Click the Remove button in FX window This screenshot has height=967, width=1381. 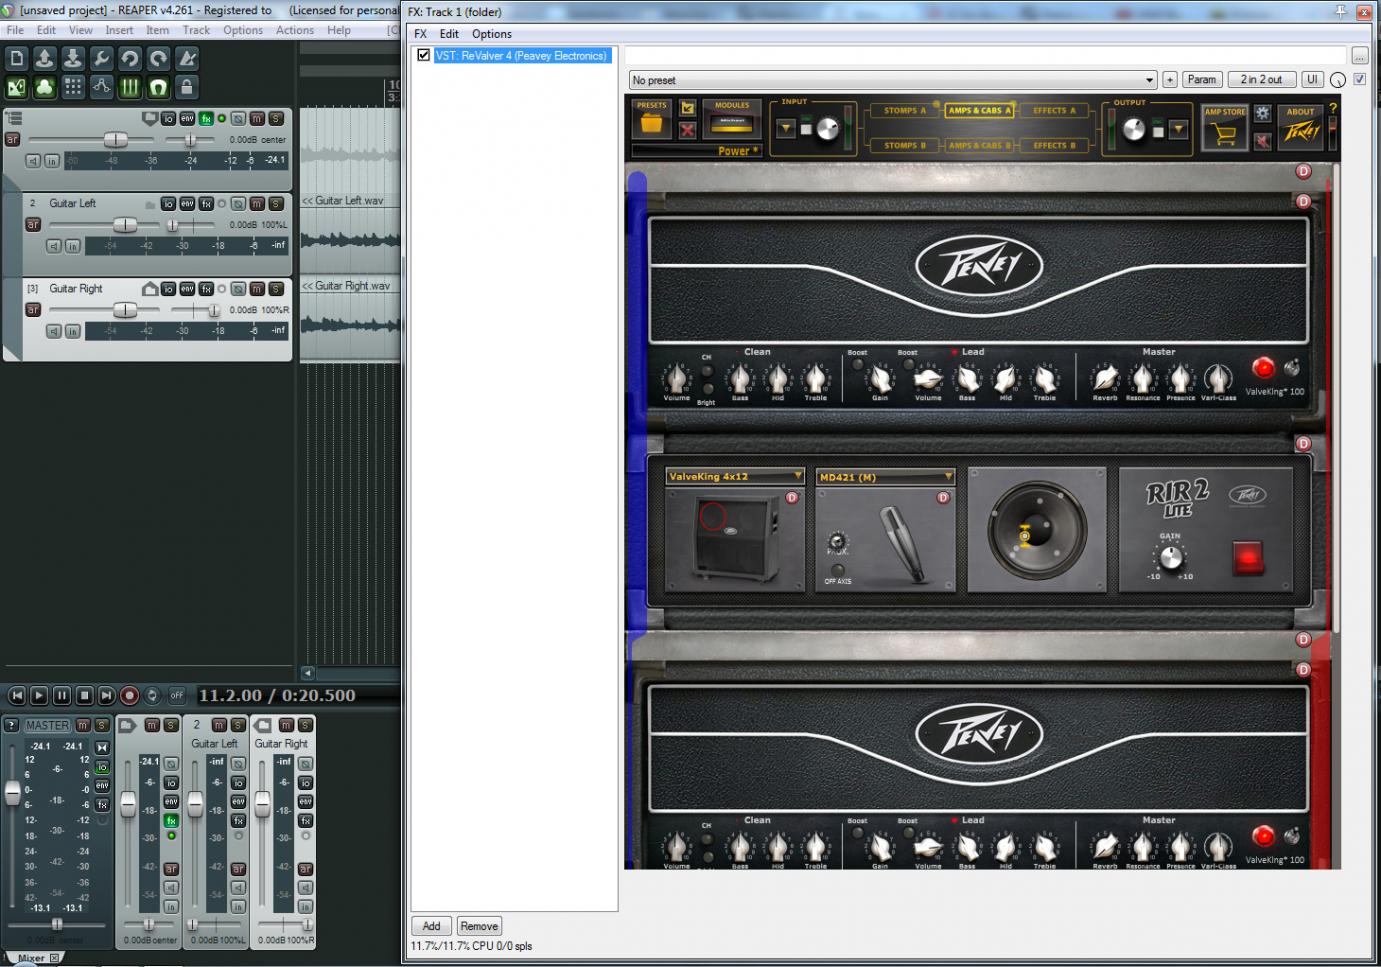click(x=479, y=926)
